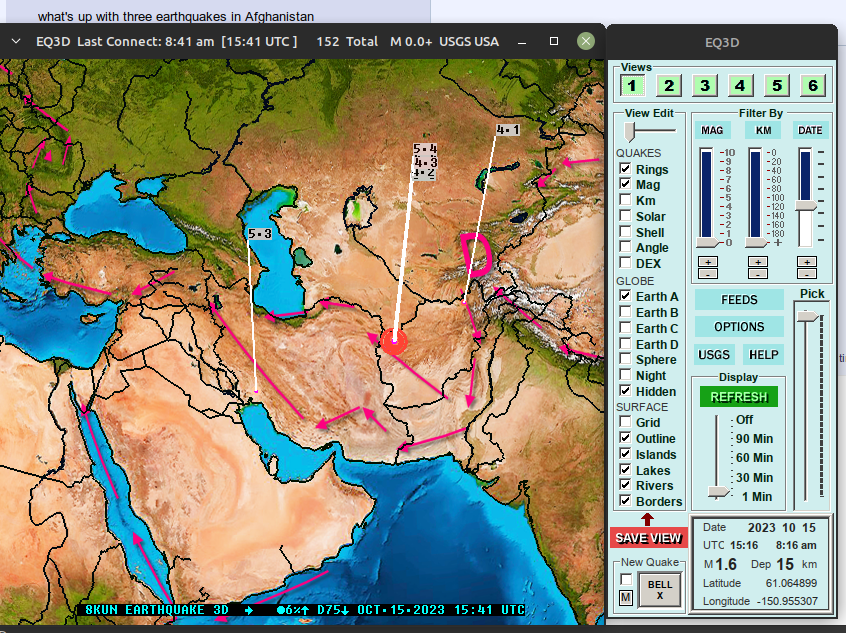Screen dimensions: 846x633
Task: Toggle the Rings checkbox
Action: pos(625,169)
